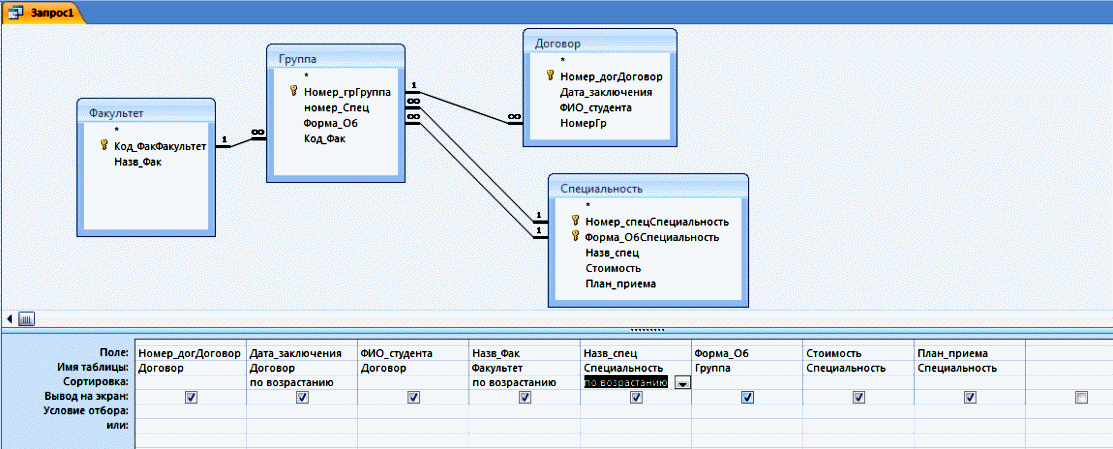Click key icon beside Код_ФакФакультет field

point(104,146)
